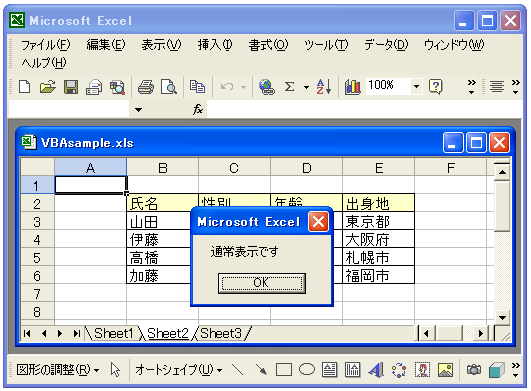
Task: Click OK in the message dialog
Action: click(261, 283)
